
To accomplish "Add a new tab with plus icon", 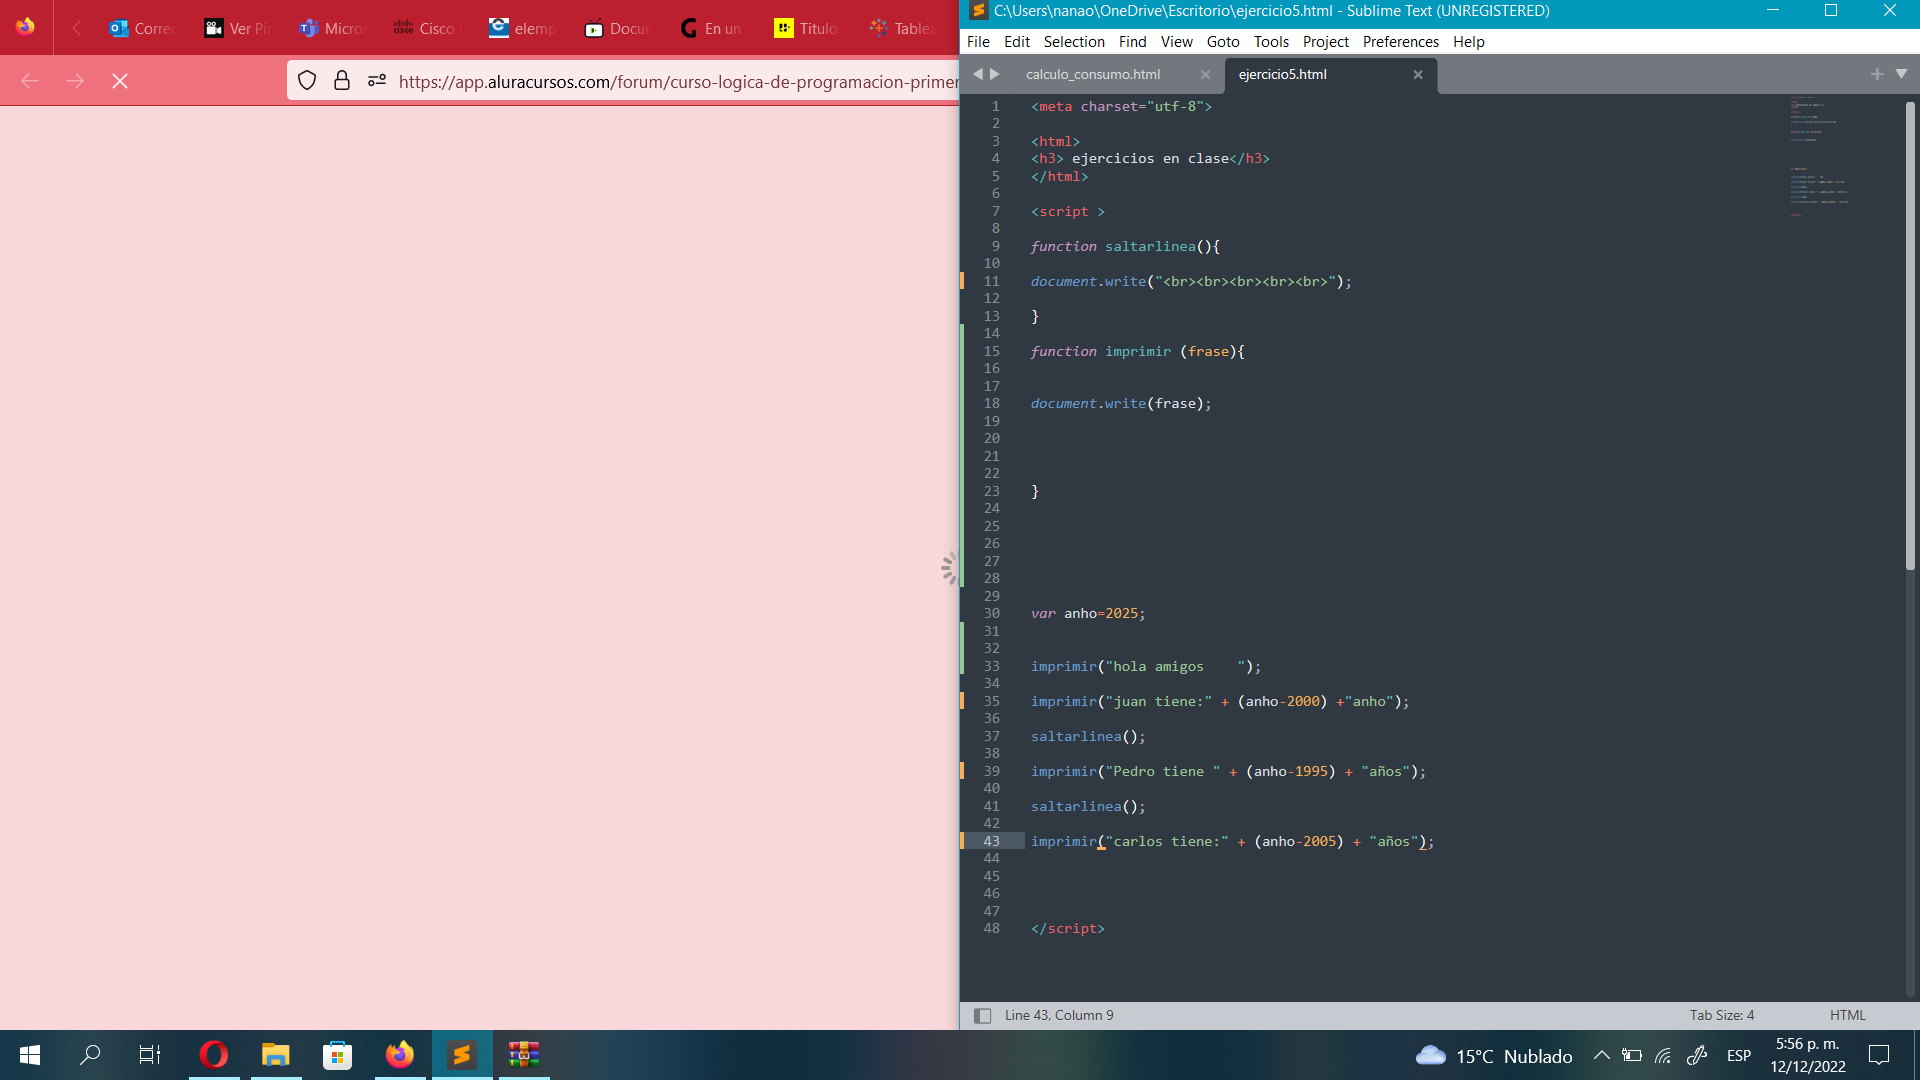I will (x=1876, y=74).
